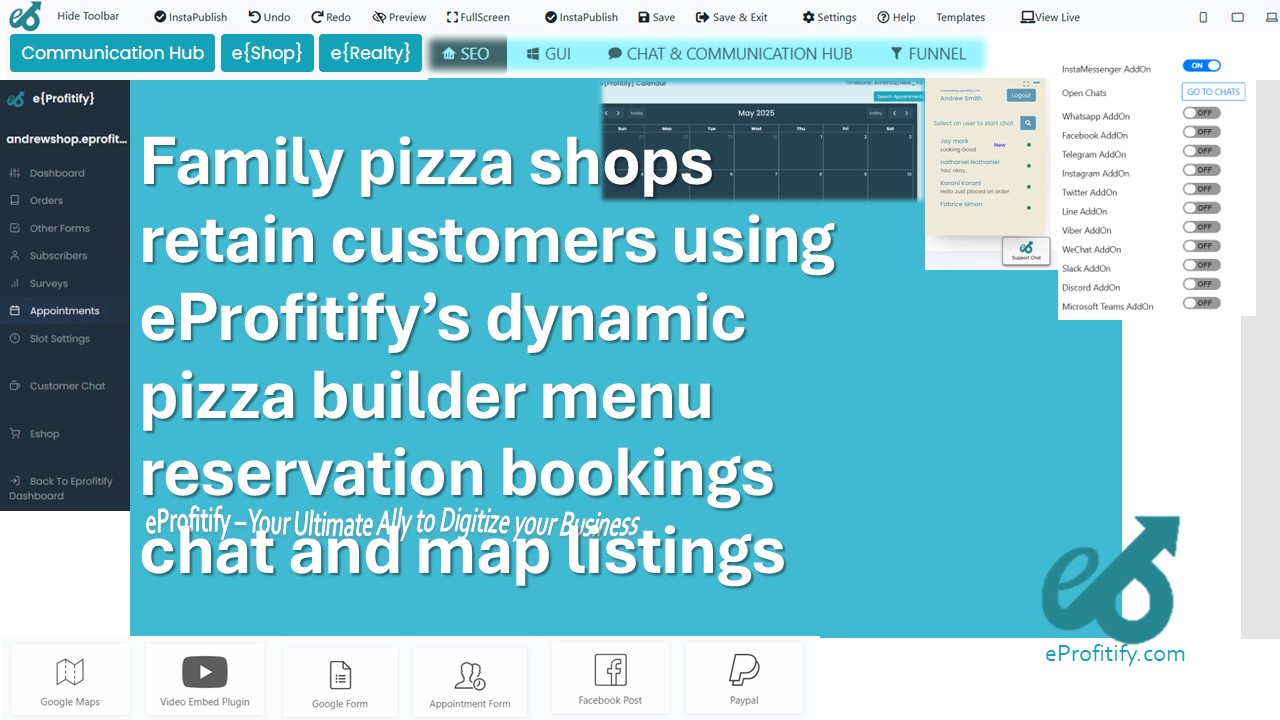The image size is (1280, 720).
Task: Switch to the tablet device preview
Action: [1238, 17]
